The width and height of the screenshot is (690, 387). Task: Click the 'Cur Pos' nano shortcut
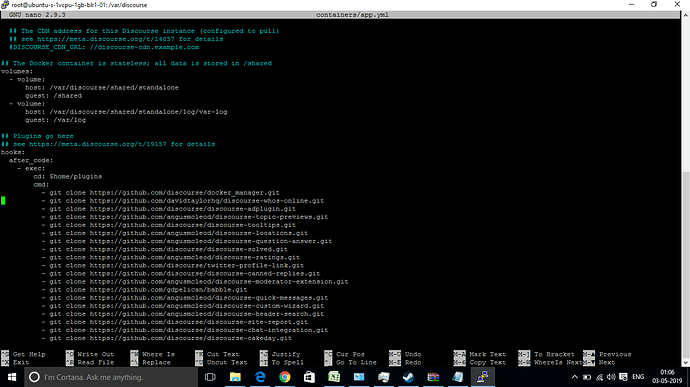pos(350,354)
